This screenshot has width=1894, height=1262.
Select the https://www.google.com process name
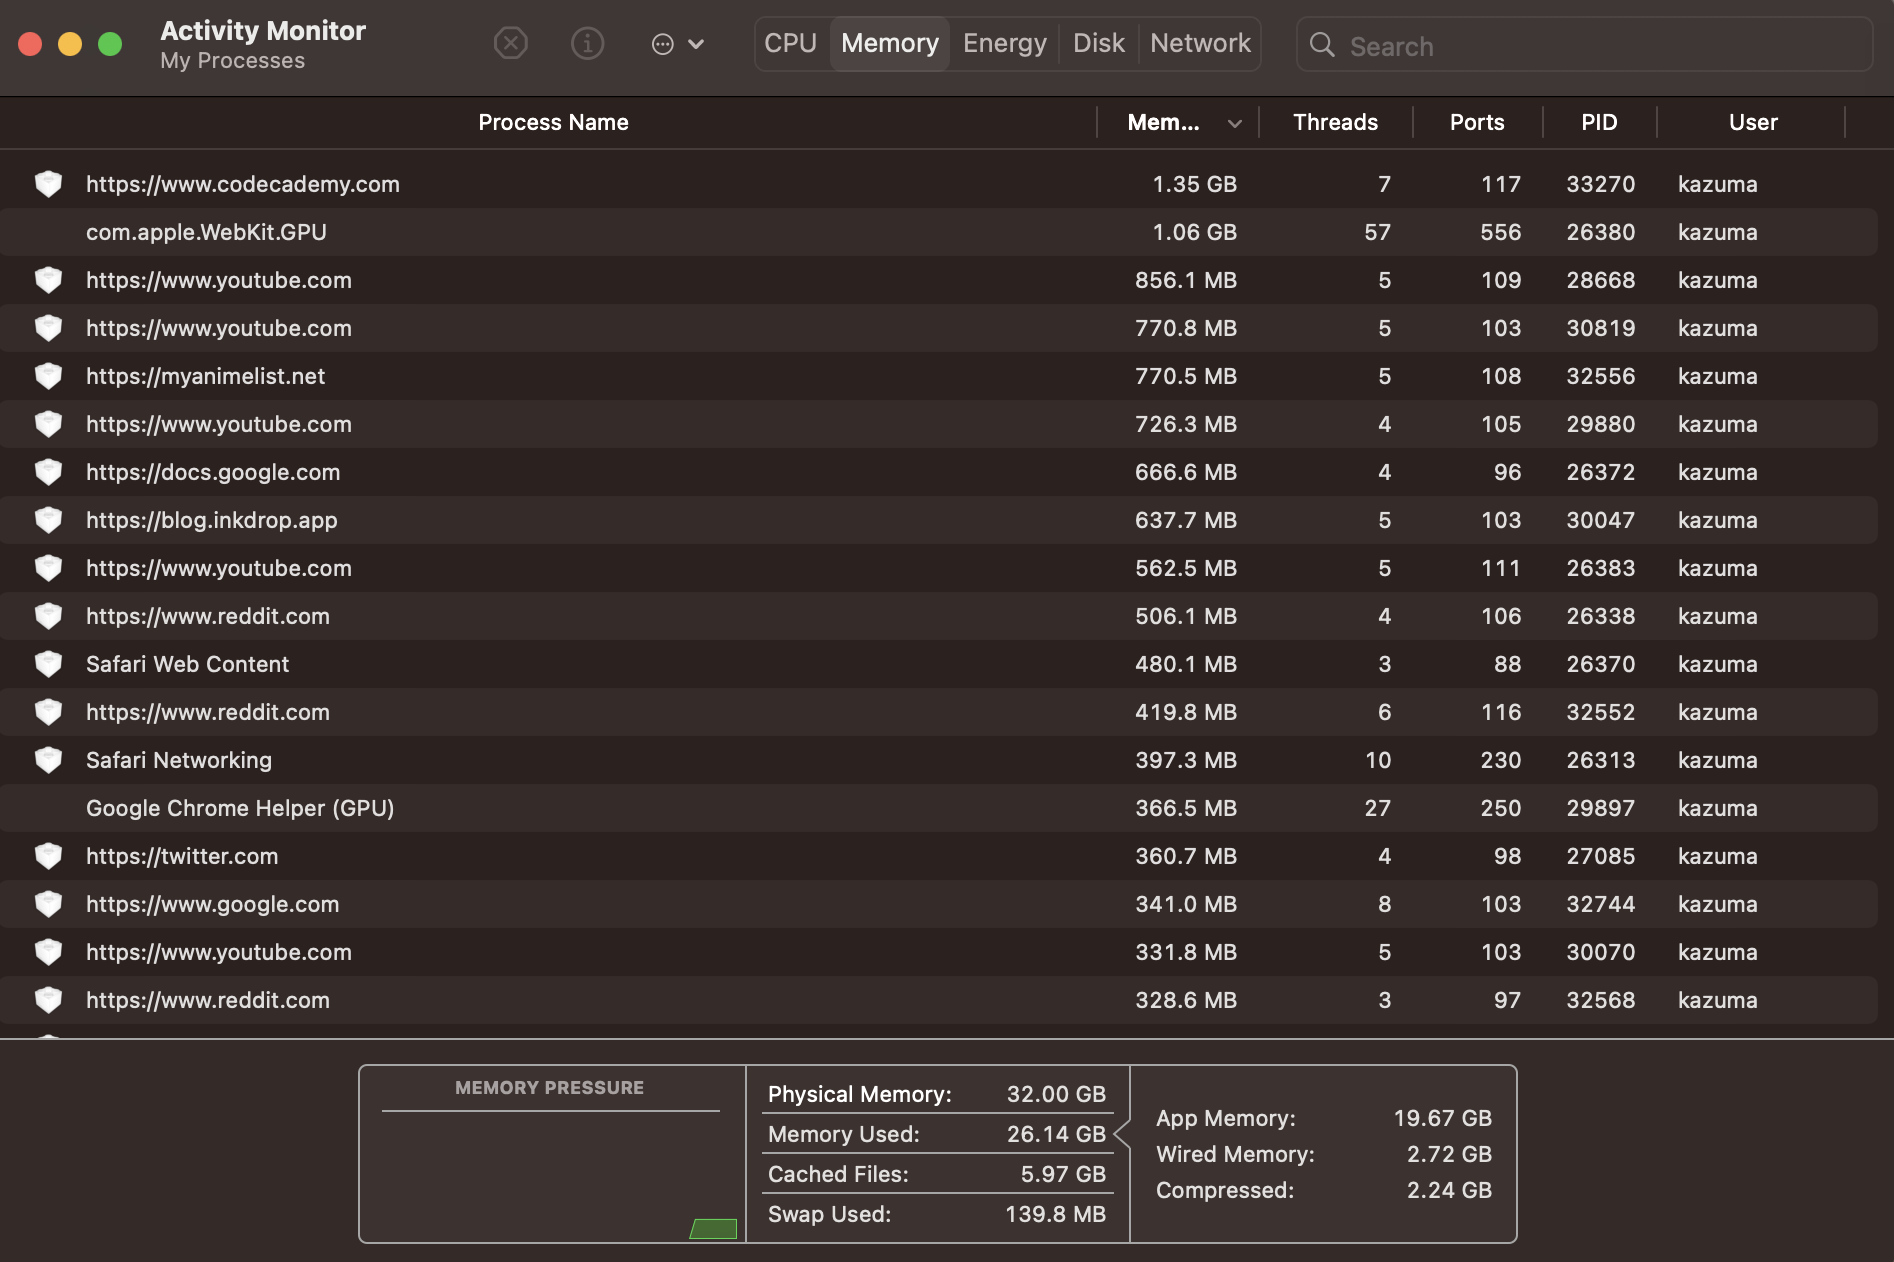[212, 904]
